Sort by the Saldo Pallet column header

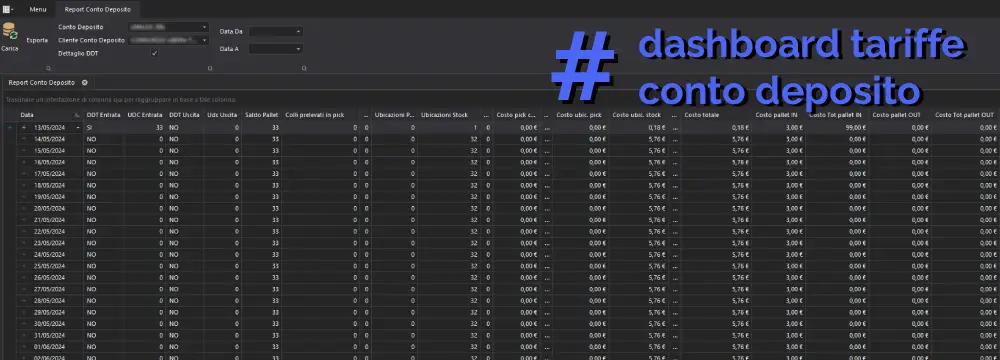(261, 115)
